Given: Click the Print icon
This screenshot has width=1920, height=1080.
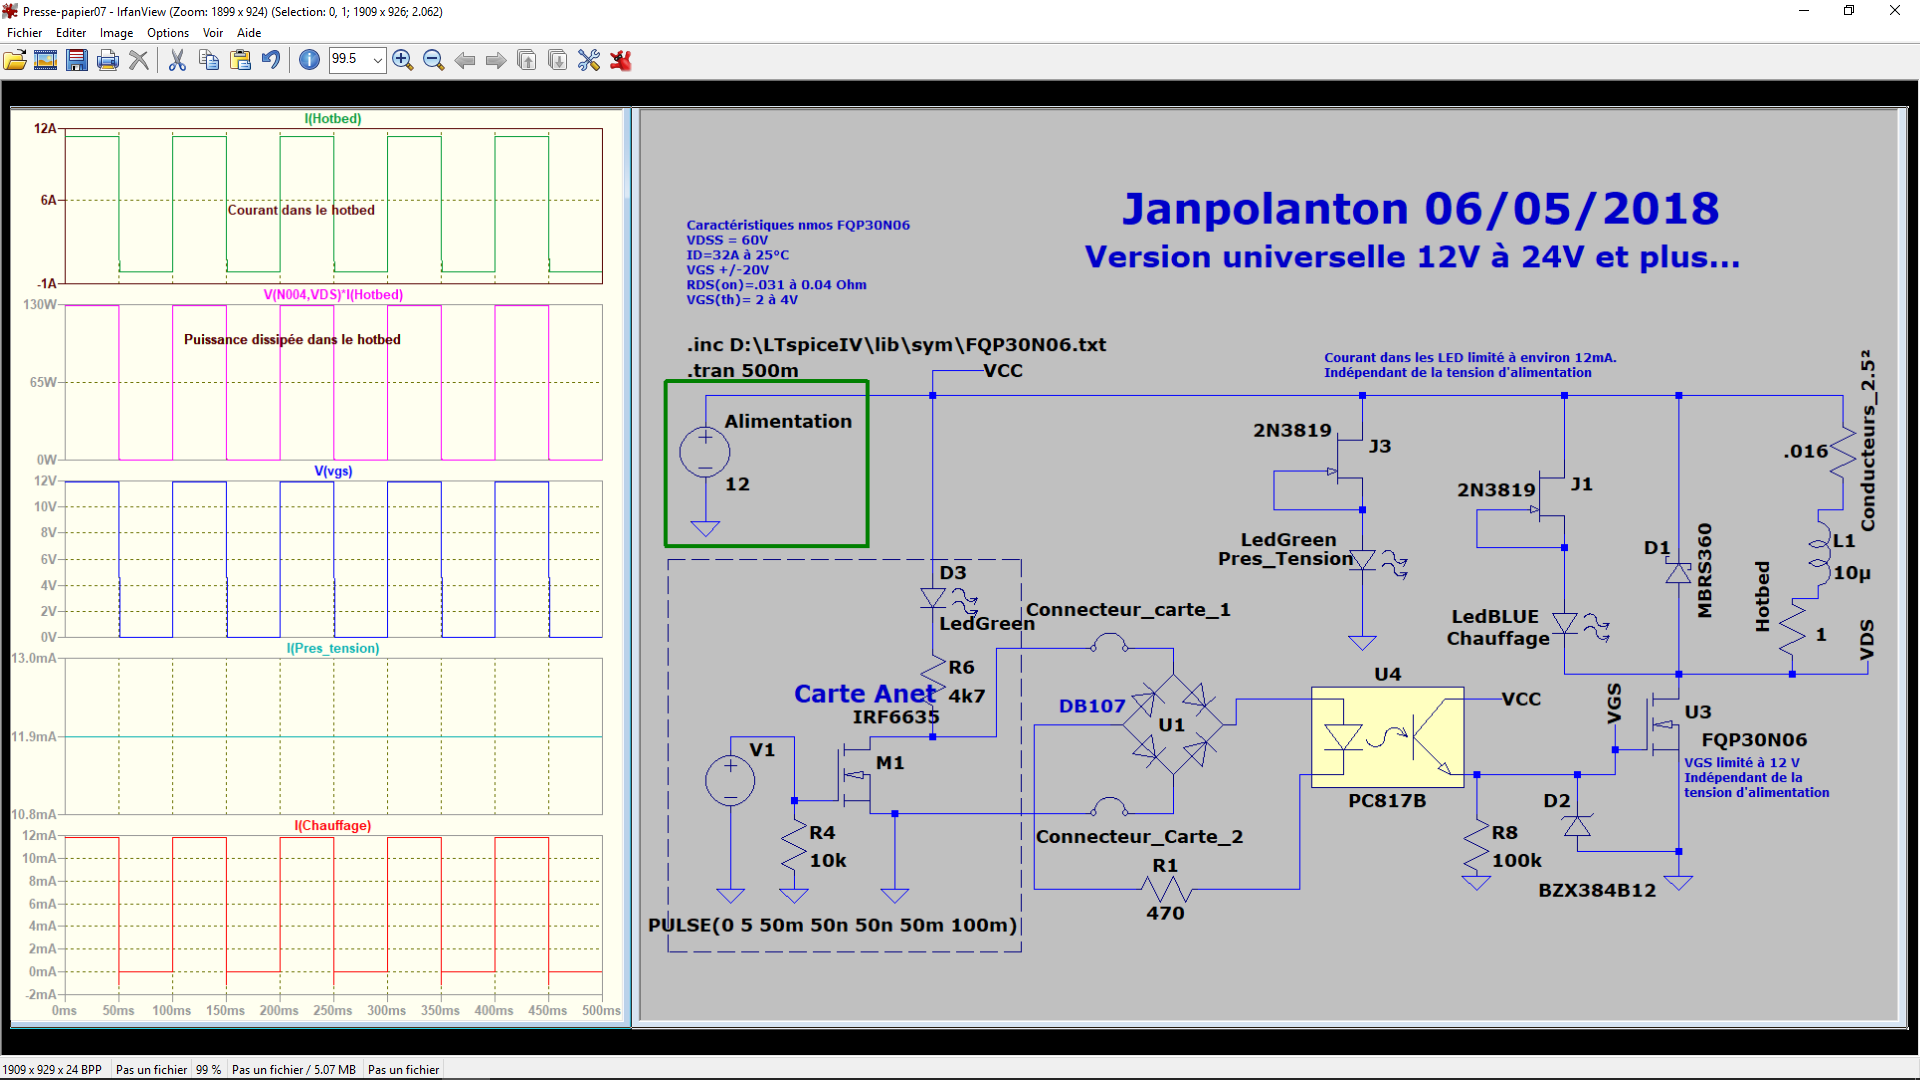Looking at the screenshot, I should coord(108,60).
